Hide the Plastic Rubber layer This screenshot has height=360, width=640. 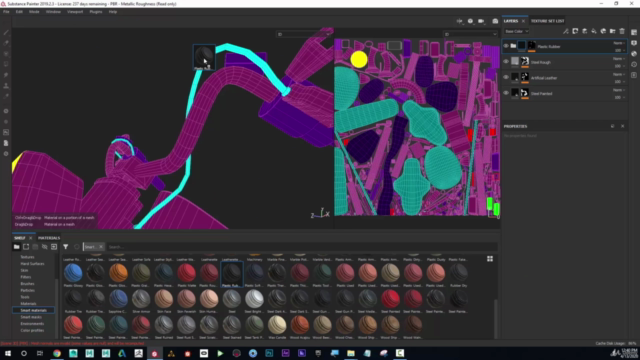506,46
